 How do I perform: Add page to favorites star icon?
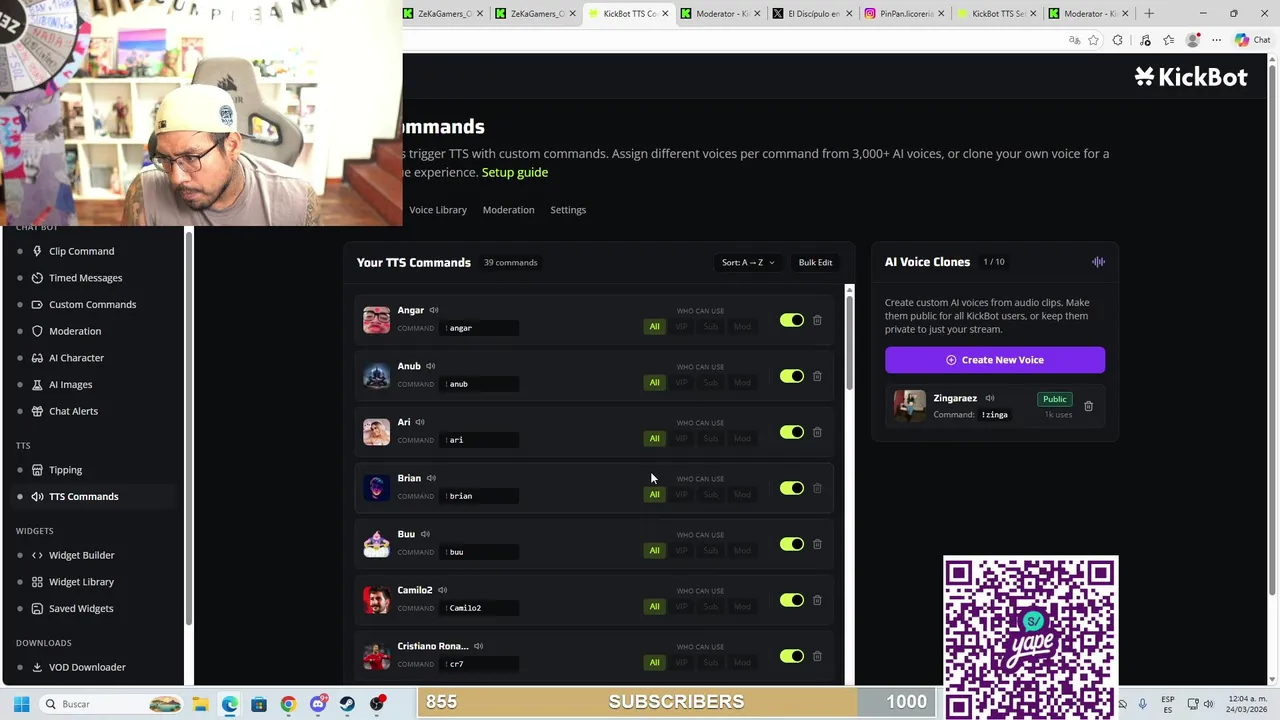[1093, 40]
